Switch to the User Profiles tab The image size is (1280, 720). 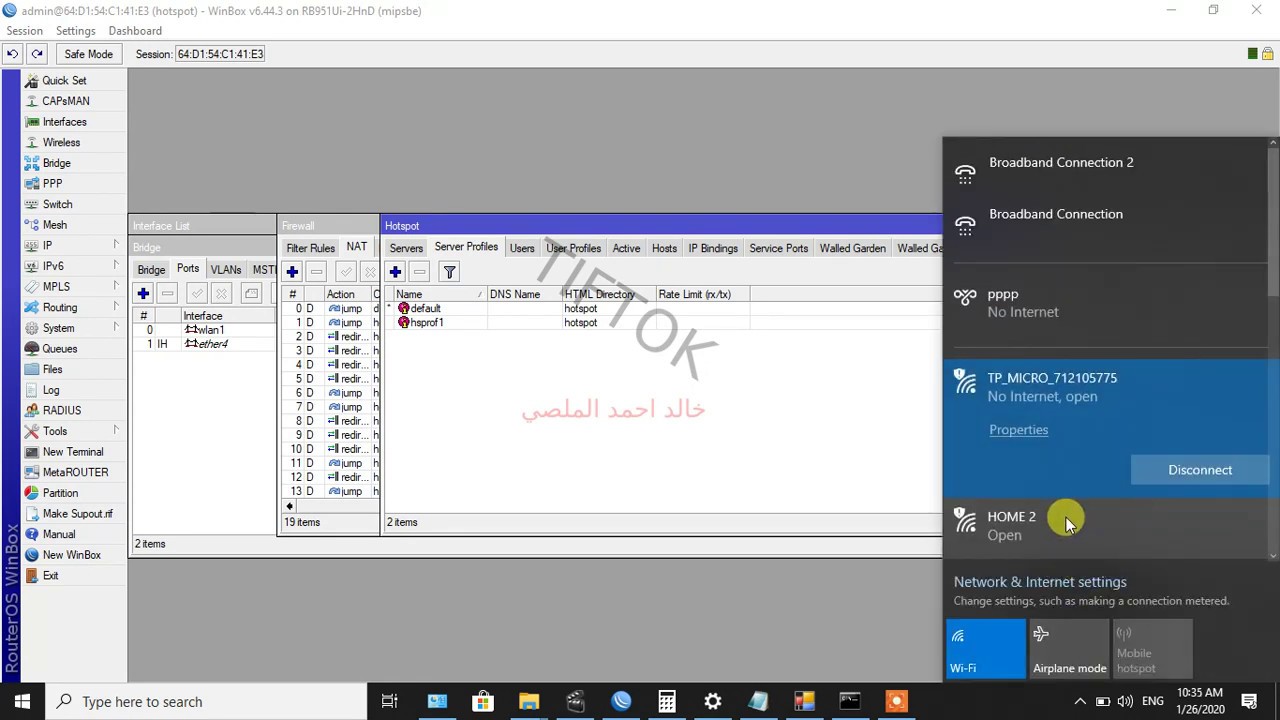coord(573,248)
